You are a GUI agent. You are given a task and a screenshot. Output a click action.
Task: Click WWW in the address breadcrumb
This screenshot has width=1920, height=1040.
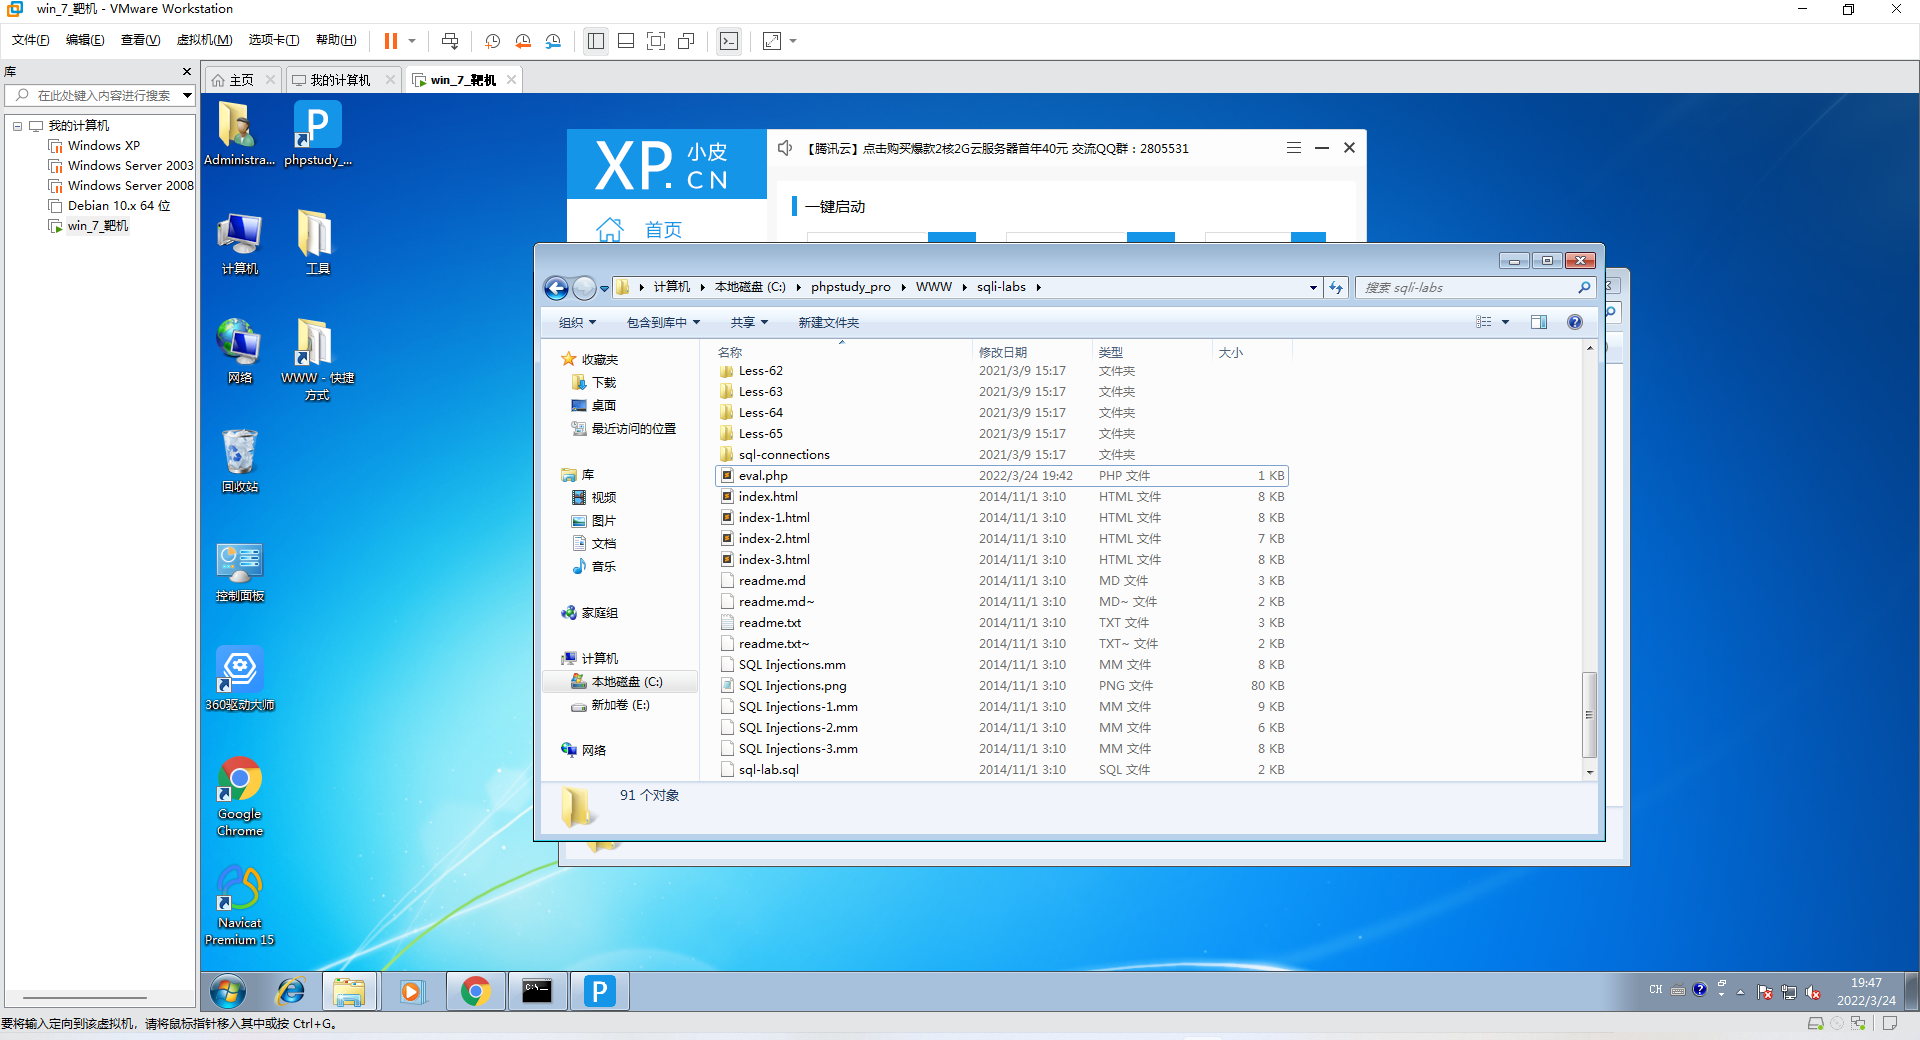pos(934,287)
